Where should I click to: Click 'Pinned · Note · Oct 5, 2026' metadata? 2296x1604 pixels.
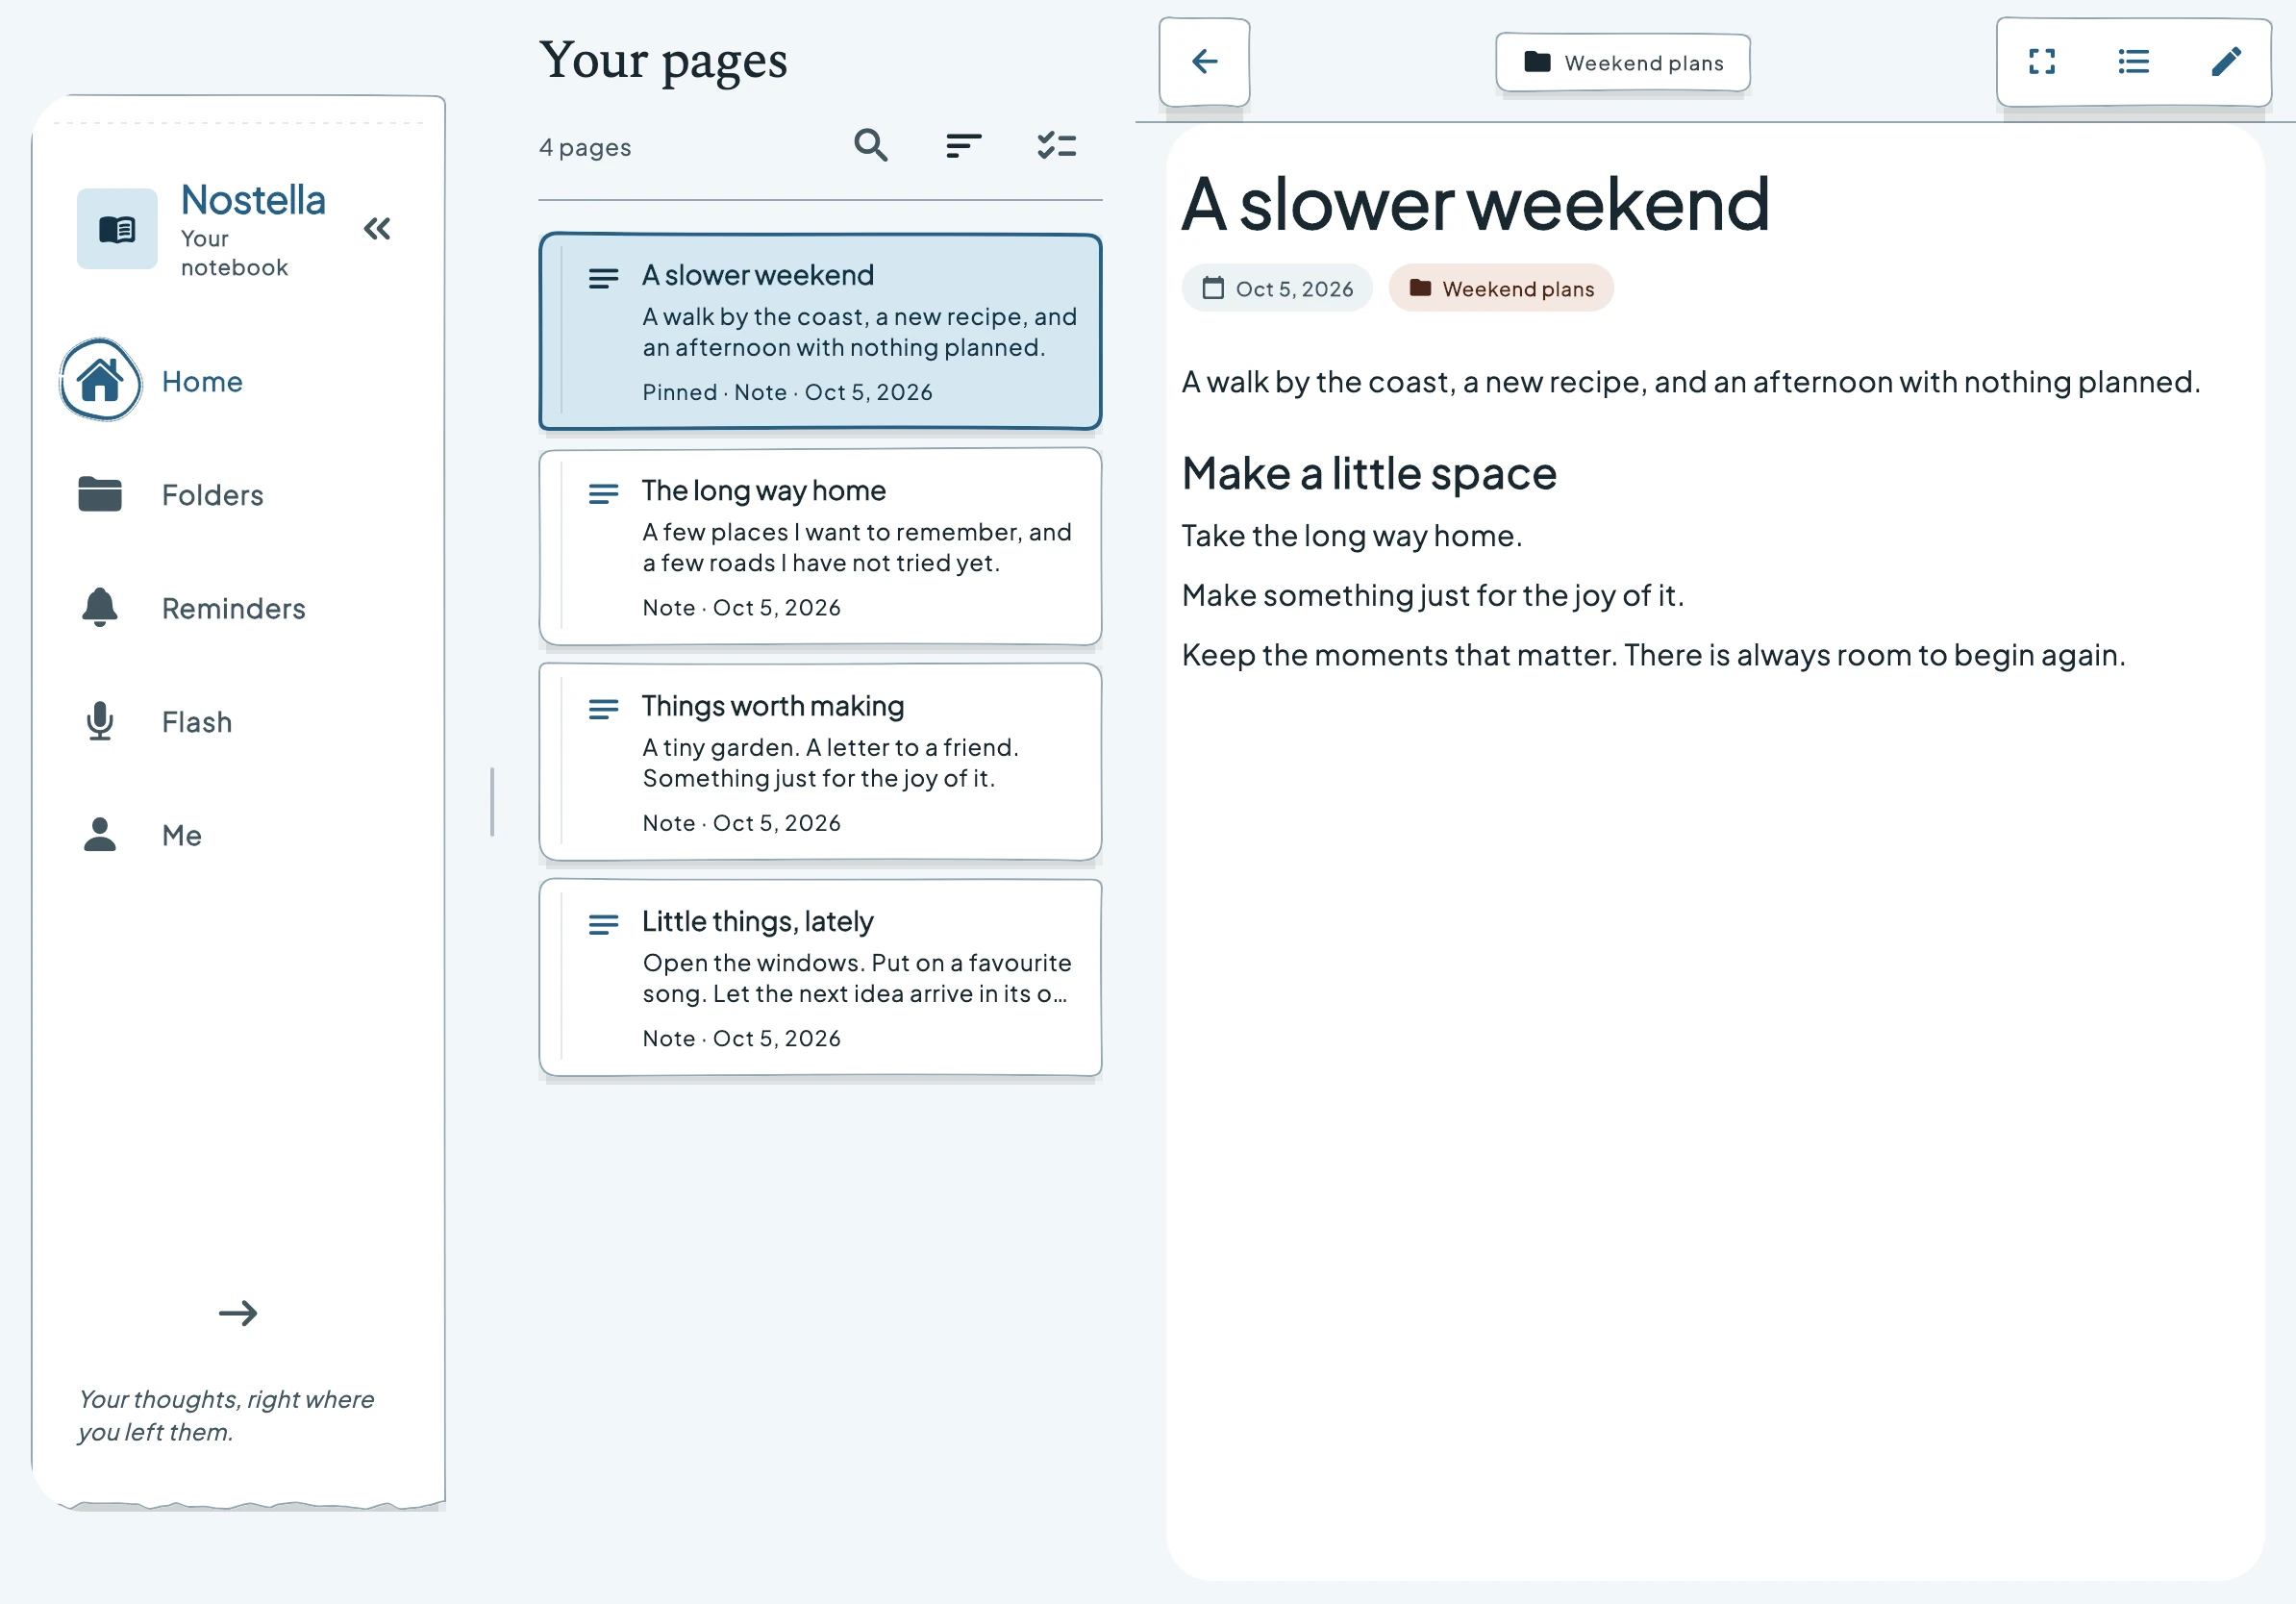pyautogui.click(x=787, y=392)
